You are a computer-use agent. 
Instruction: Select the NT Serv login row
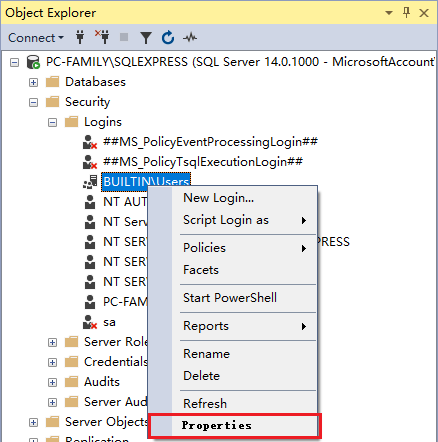pyautogui.click(x=125, y=222)
